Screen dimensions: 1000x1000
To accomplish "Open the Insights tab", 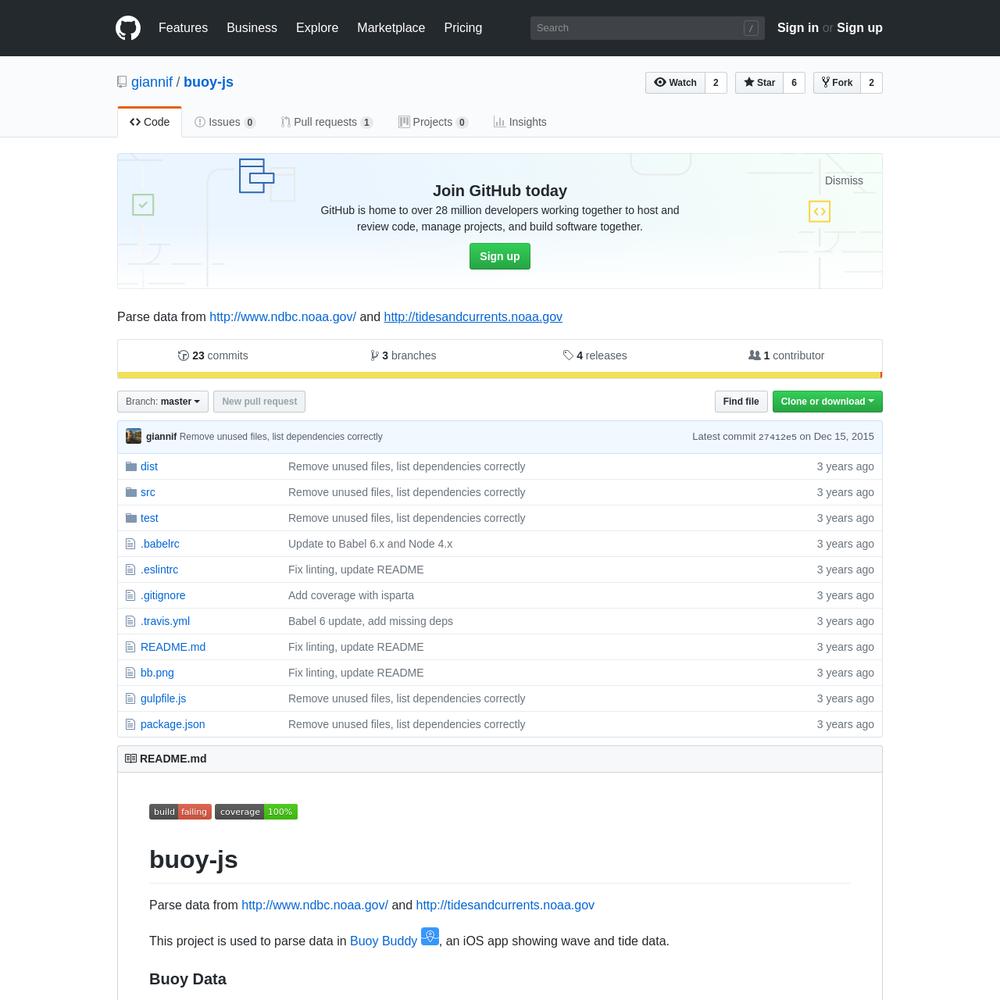I will (520, 122).
